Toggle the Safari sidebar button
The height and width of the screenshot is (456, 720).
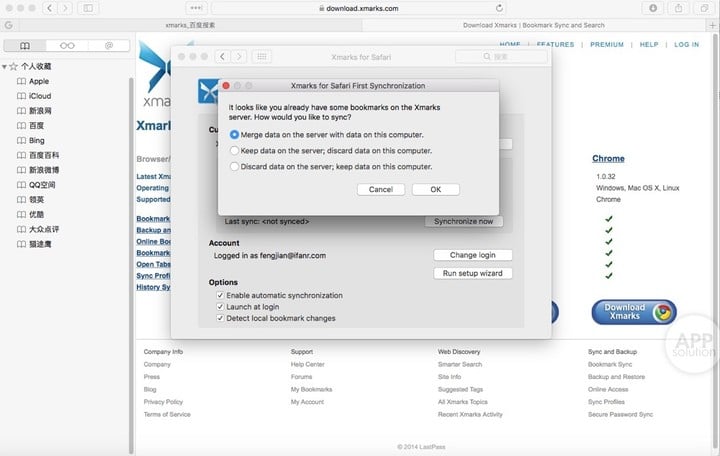point(88,8)
